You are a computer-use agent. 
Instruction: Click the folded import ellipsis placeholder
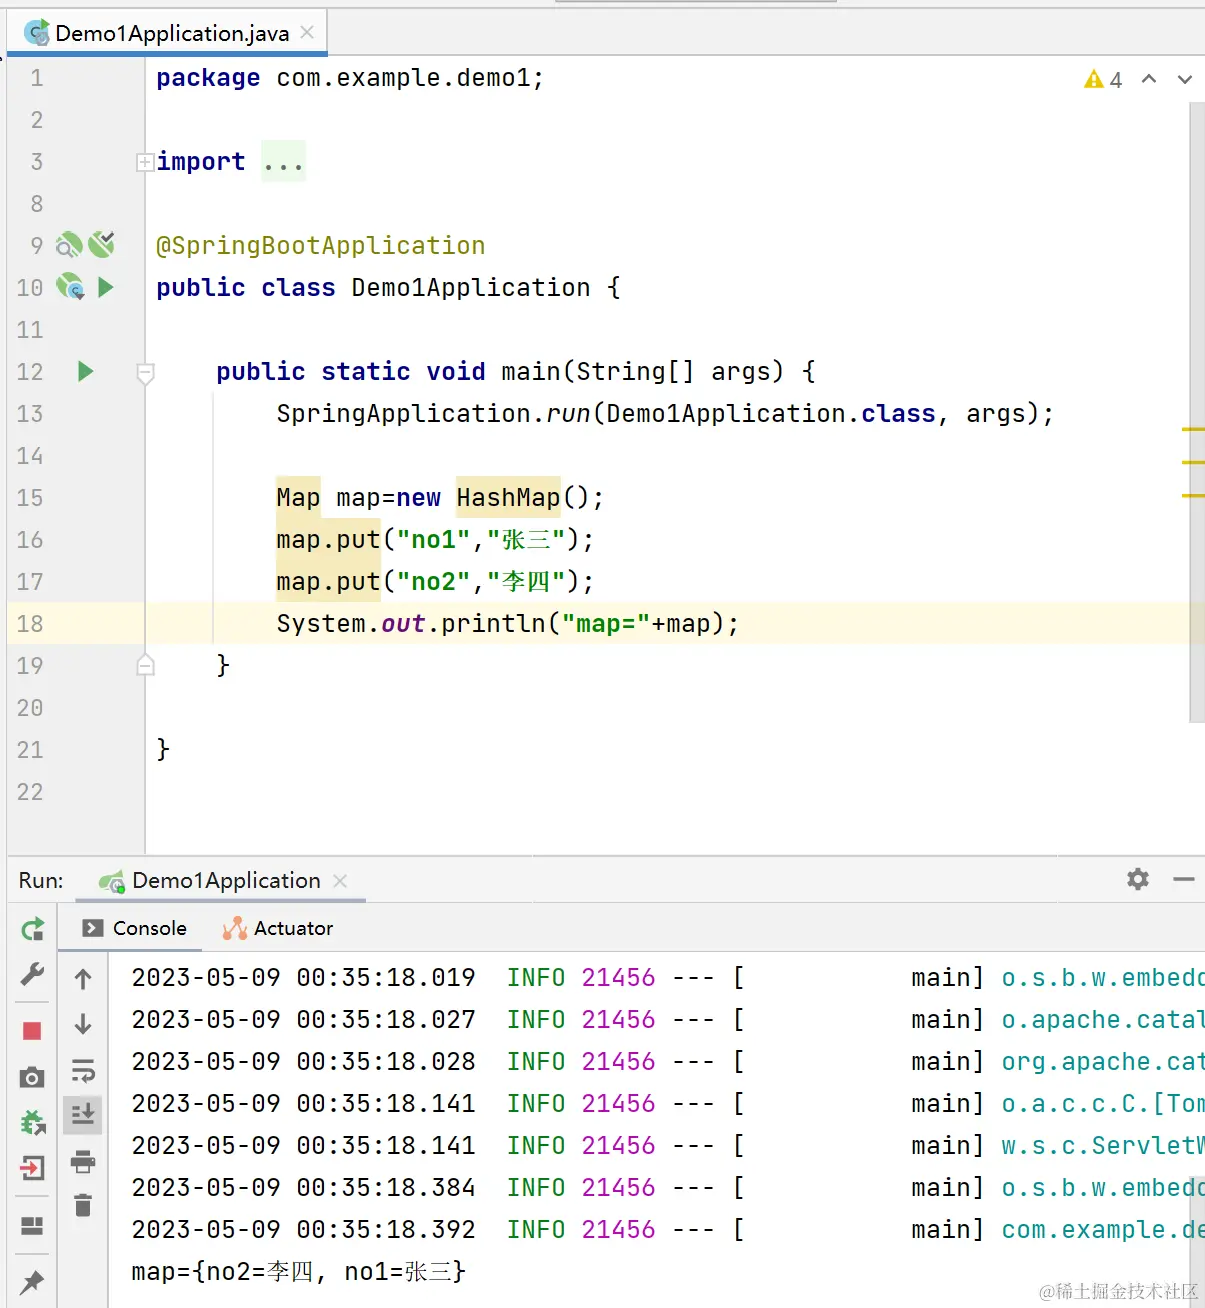click(283, 162)
